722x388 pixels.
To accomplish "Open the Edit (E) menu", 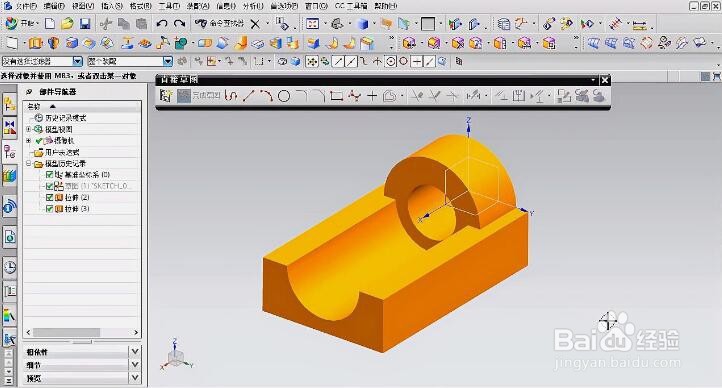I will 54,6.
